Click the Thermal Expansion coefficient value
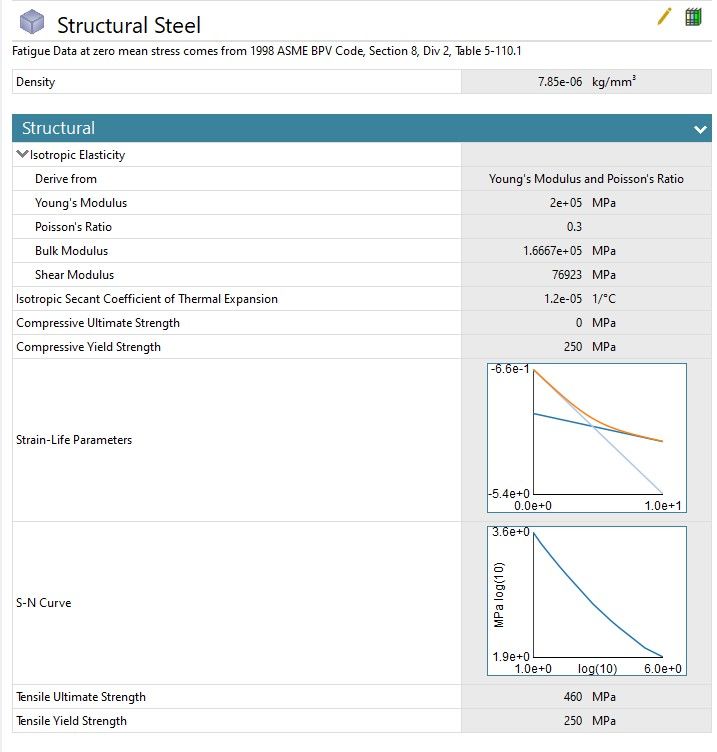This screenshot has width=717, height=752. coord(565,299)
